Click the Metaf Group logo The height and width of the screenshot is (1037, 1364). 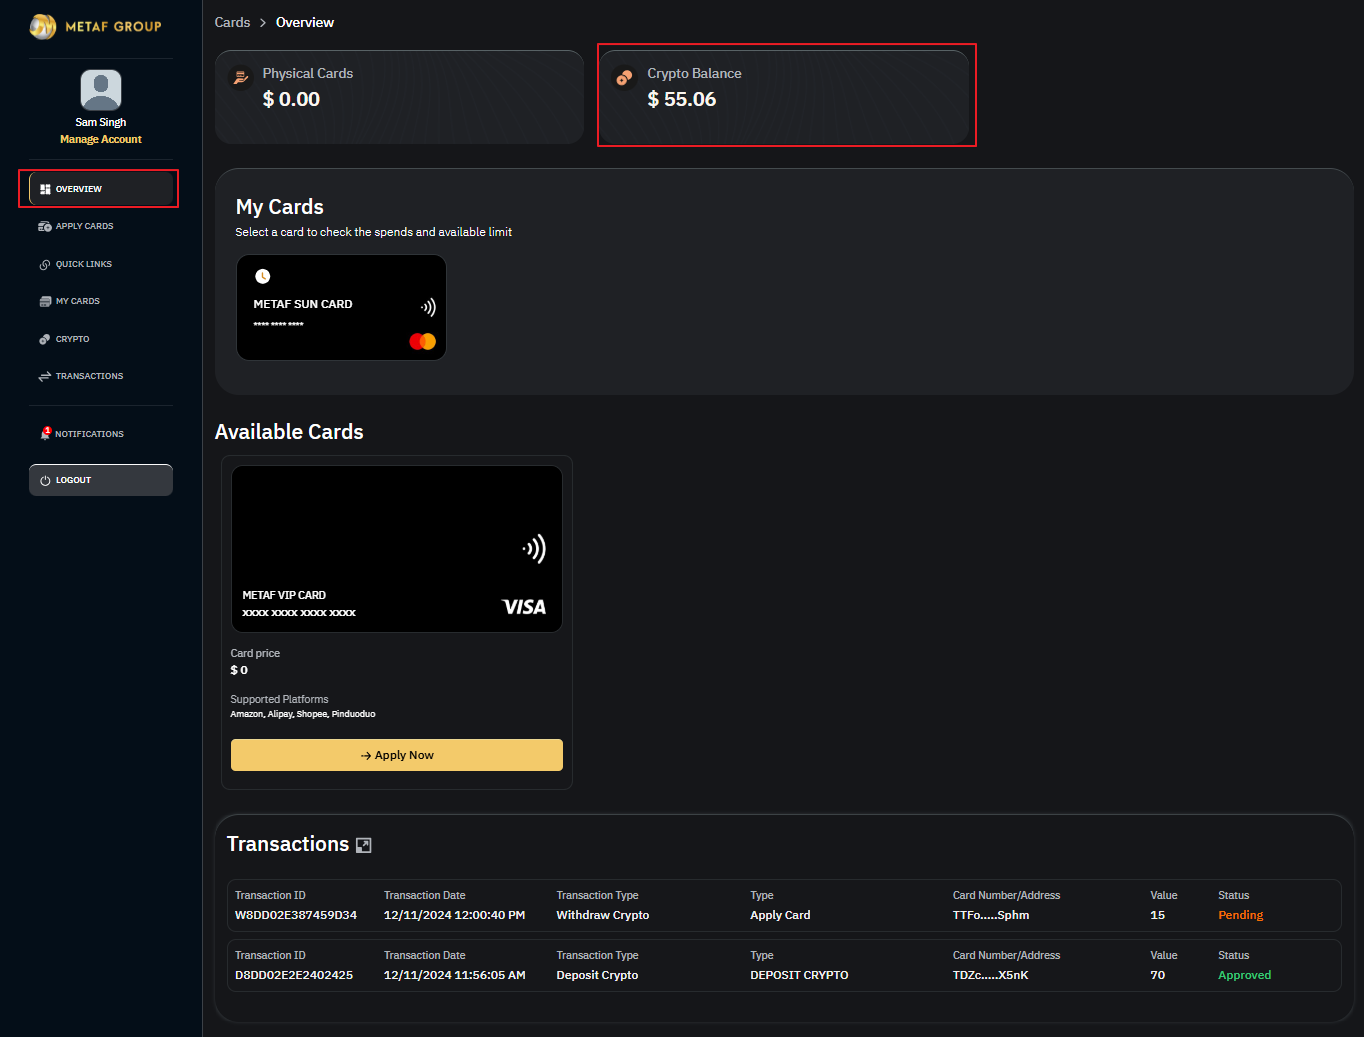click(x=96, y=26)
